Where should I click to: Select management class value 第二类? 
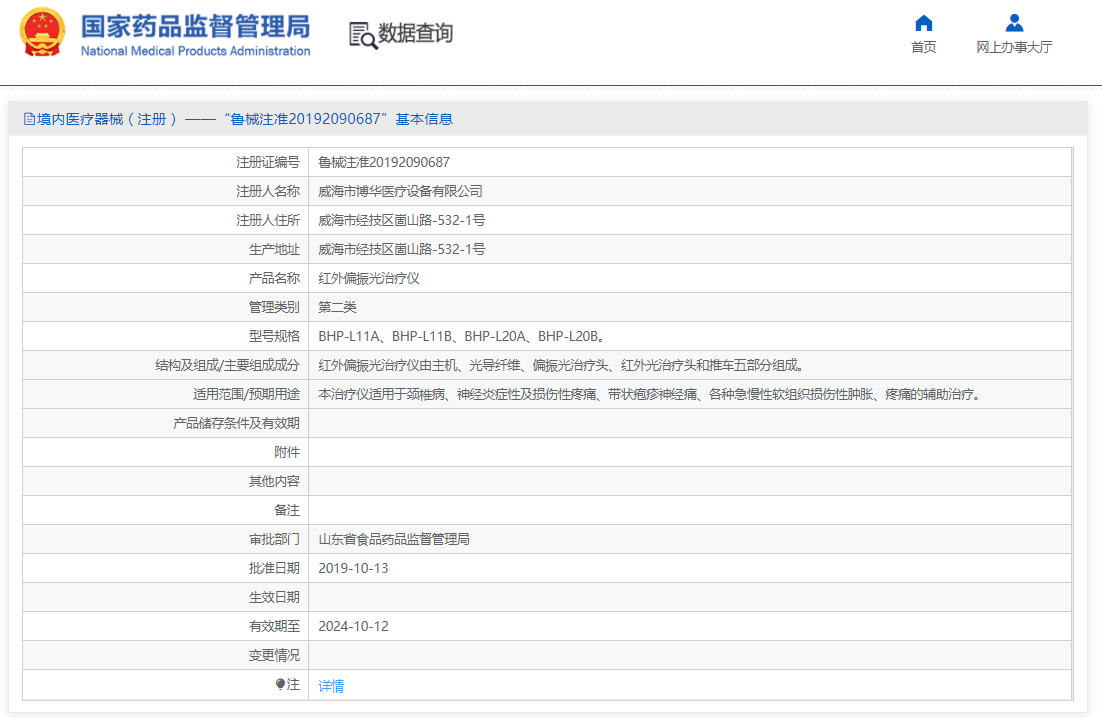point(337,307)
